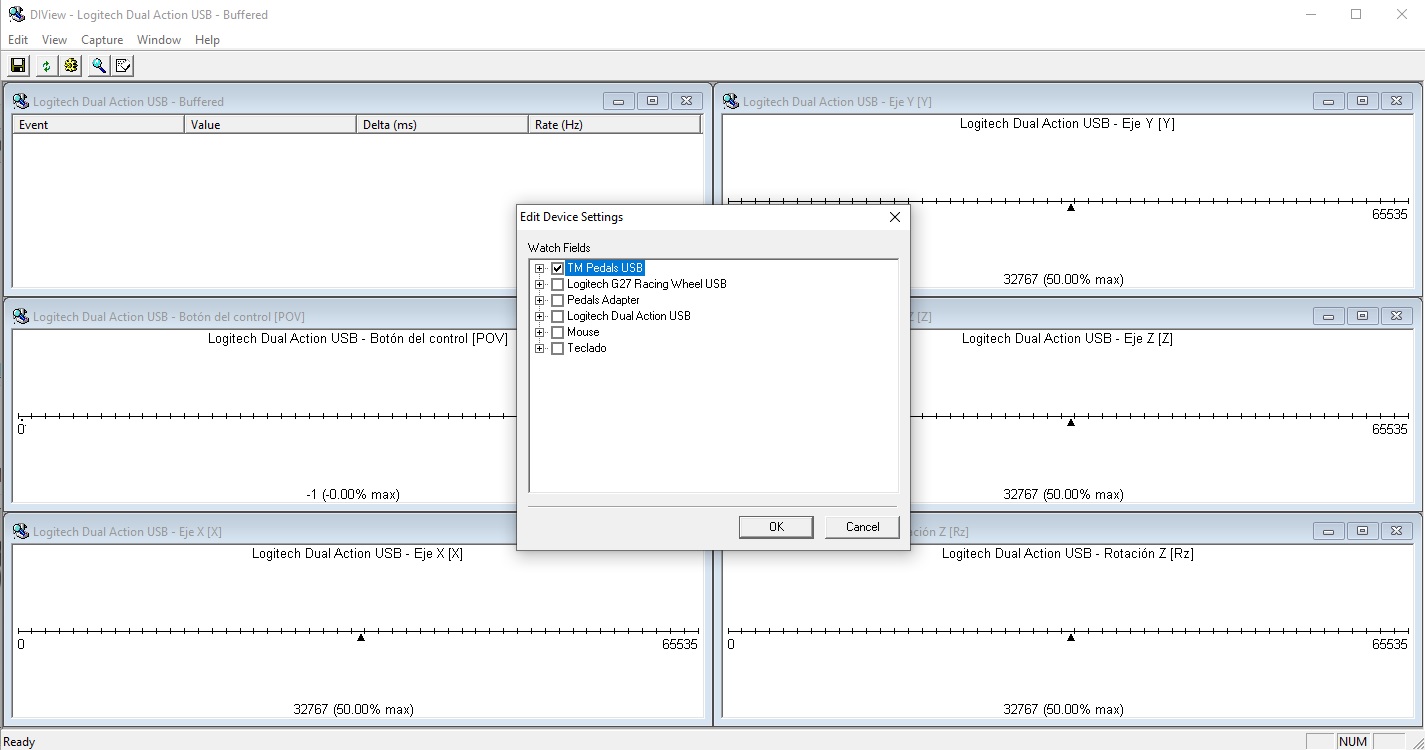Click the icon of the Botón del control [POV] window

click(x=21, y=316)
